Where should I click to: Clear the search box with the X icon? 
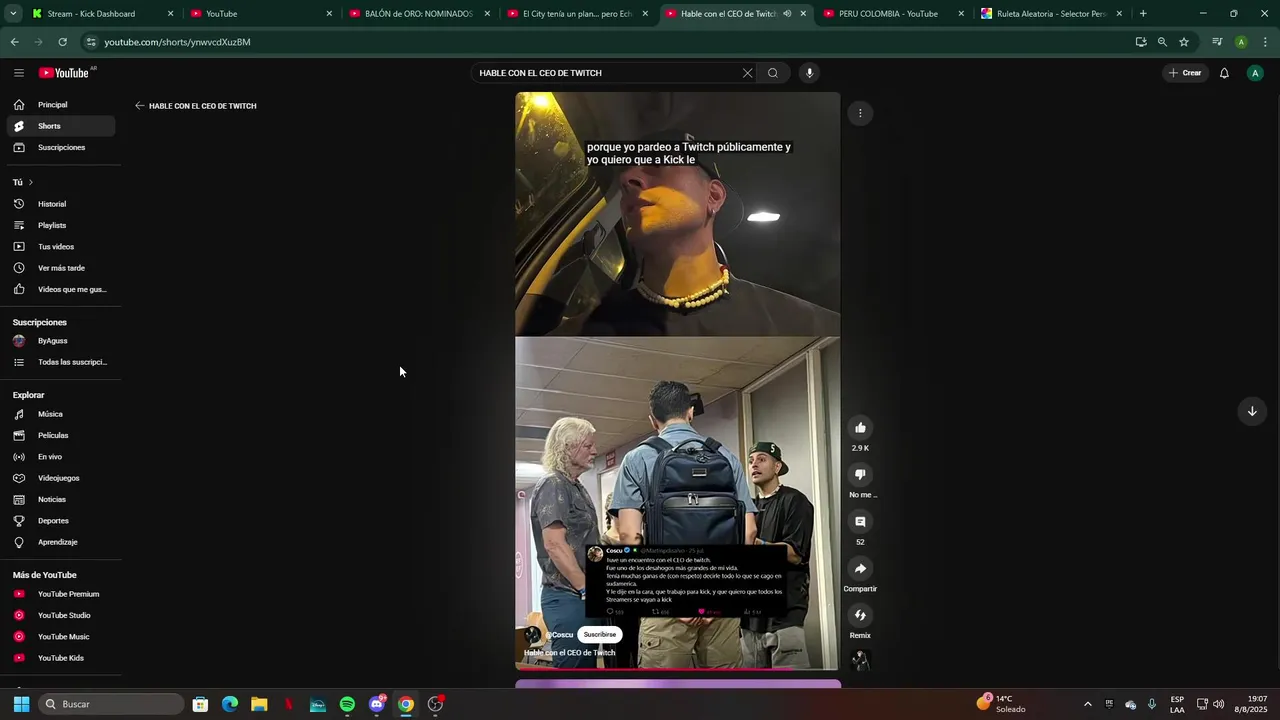(x=747, y=73)
